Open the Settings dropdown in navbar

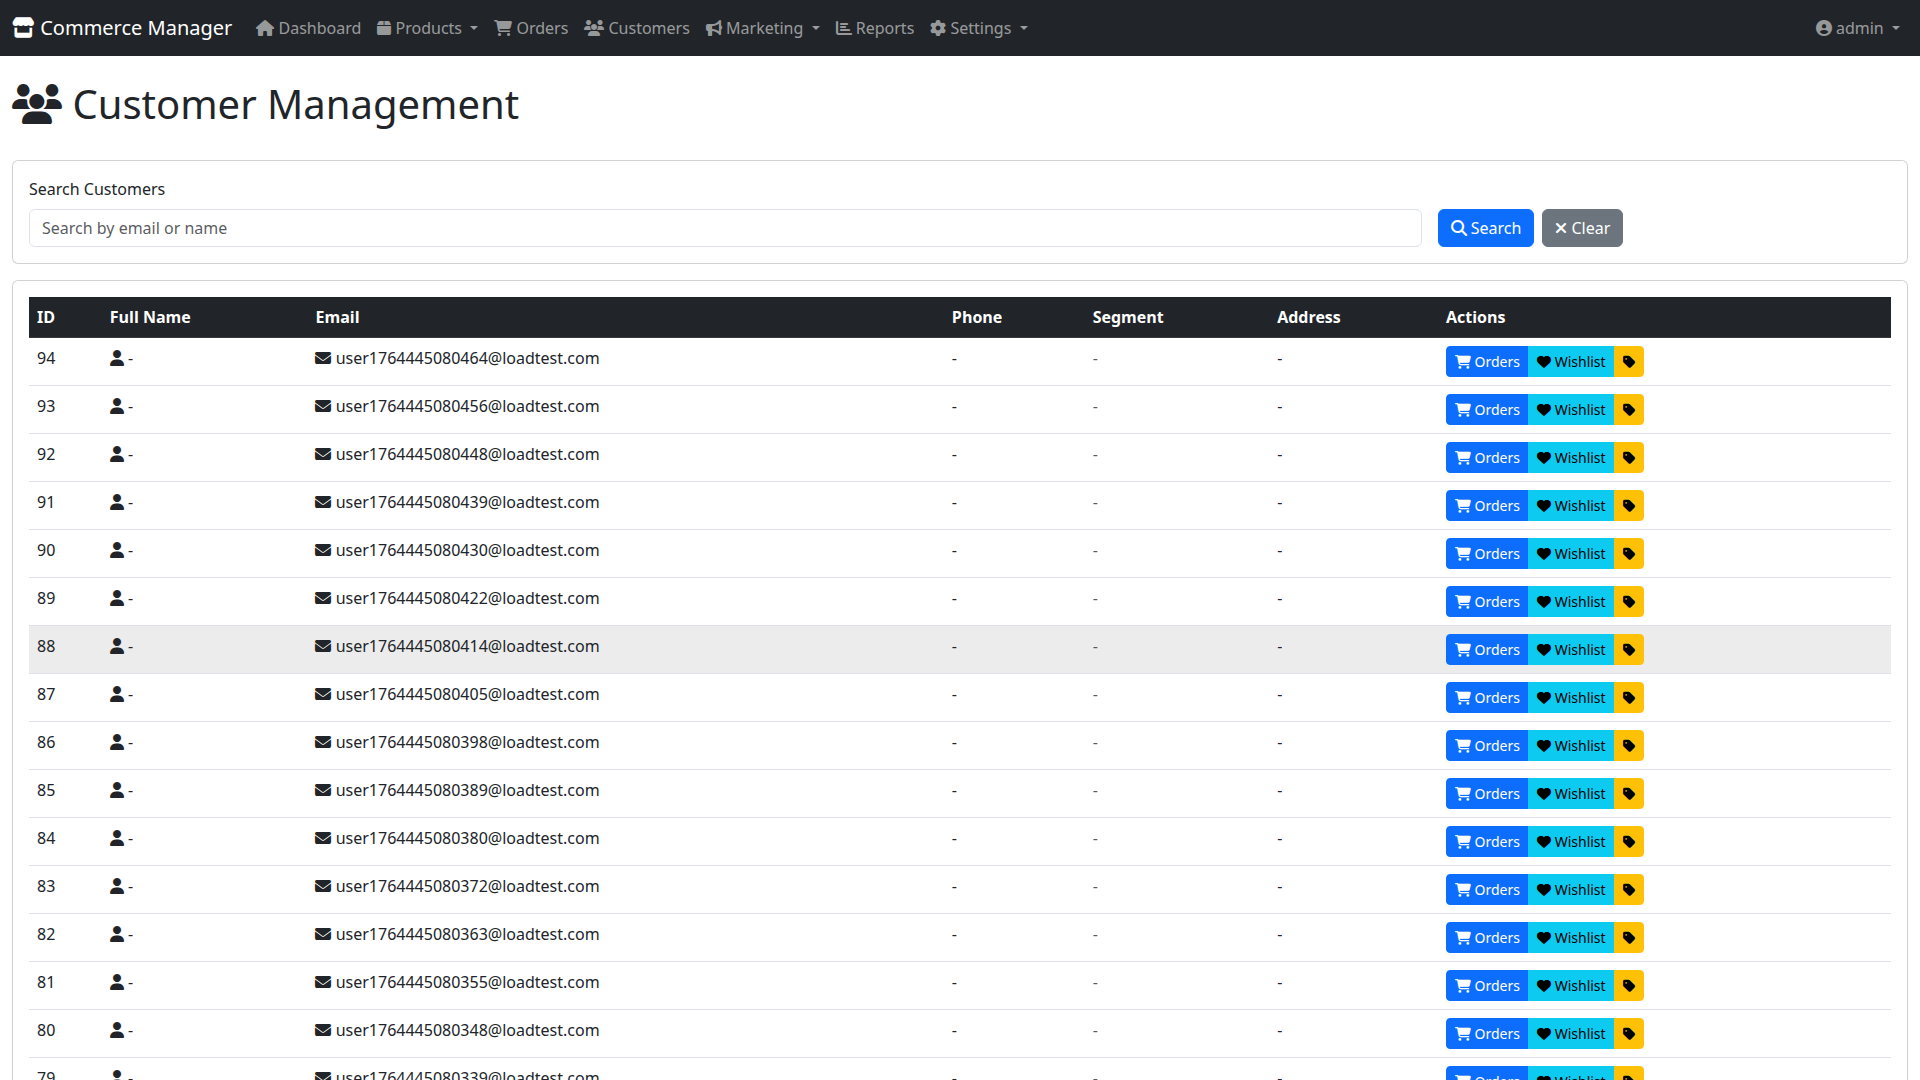point(978,28)
